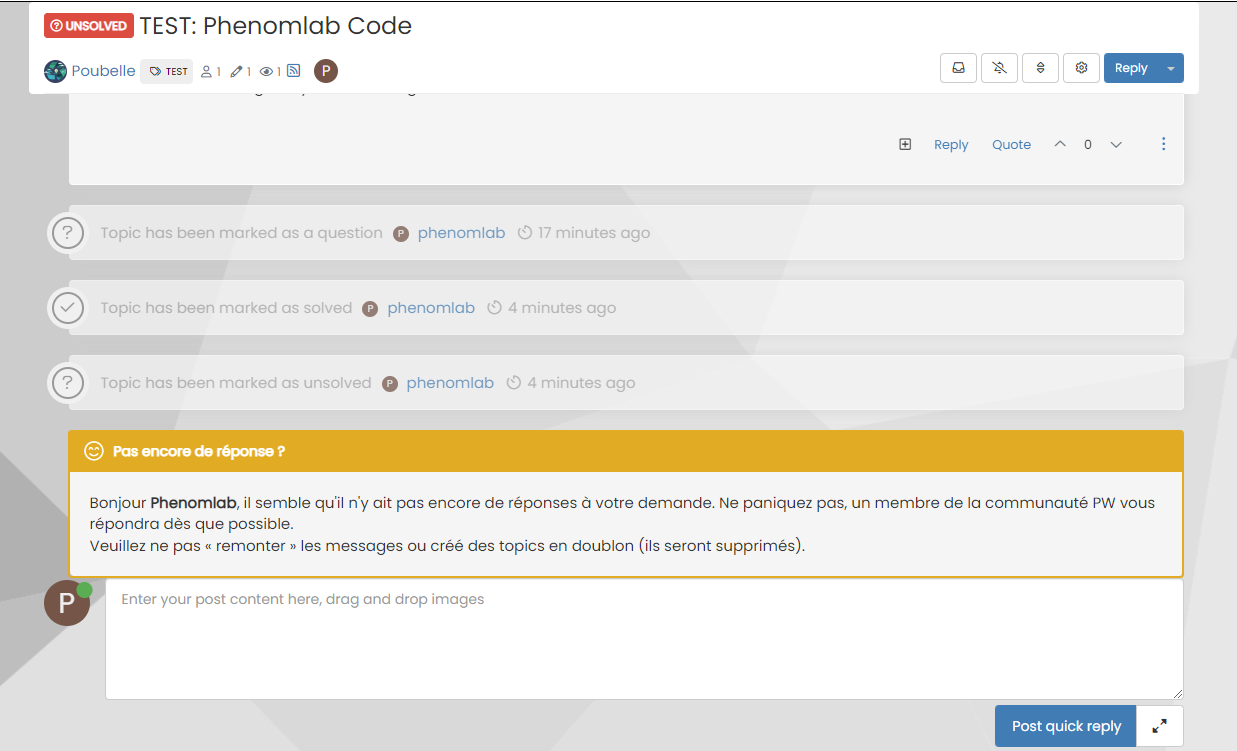Click phenomlab link in marked as solved event

pyautogui.click(x=431, y=308)
